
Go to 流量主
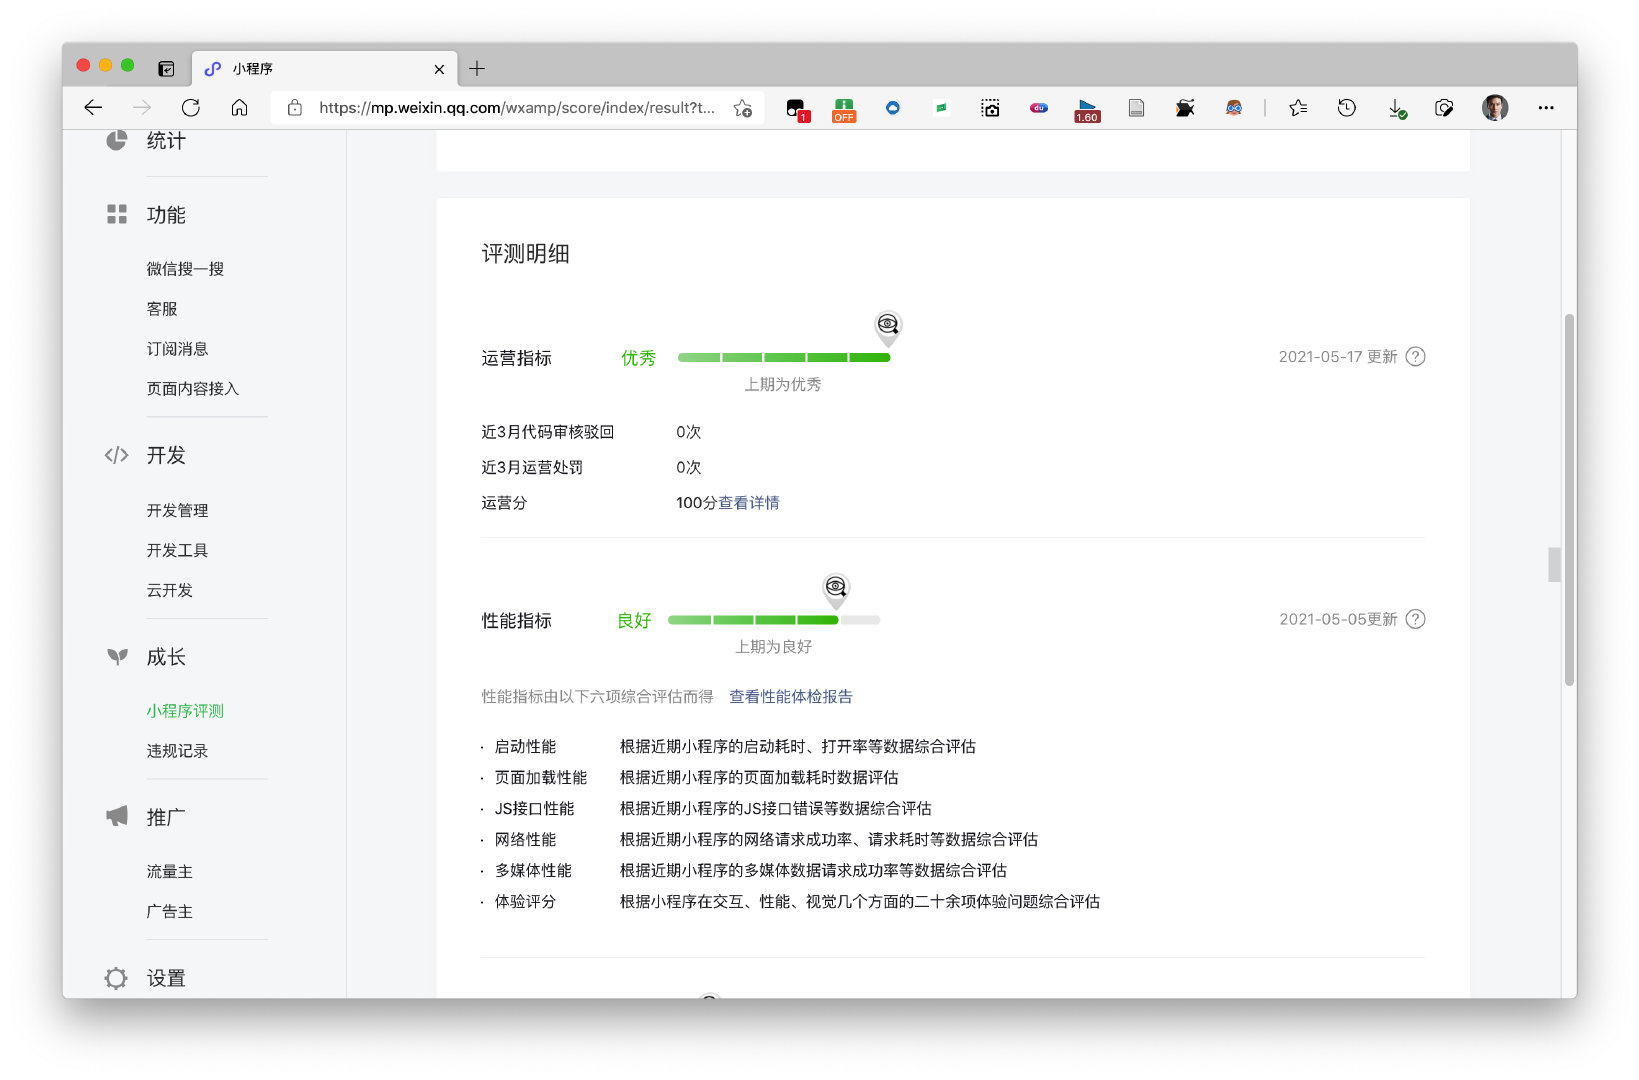170,872
